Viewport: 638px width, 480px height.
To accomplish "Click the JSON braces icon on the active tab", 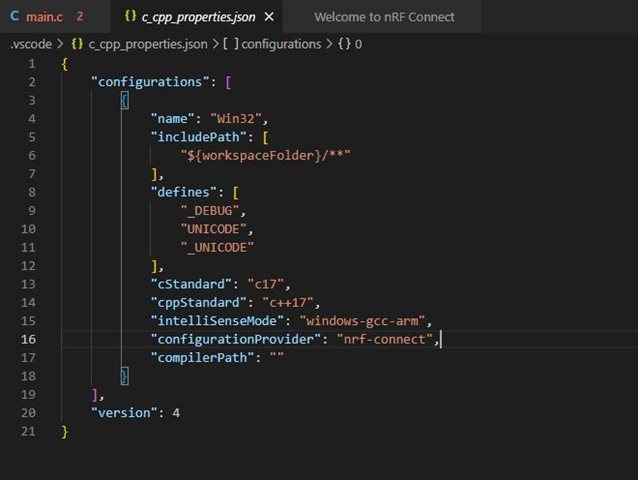I will tap(130, 16).
